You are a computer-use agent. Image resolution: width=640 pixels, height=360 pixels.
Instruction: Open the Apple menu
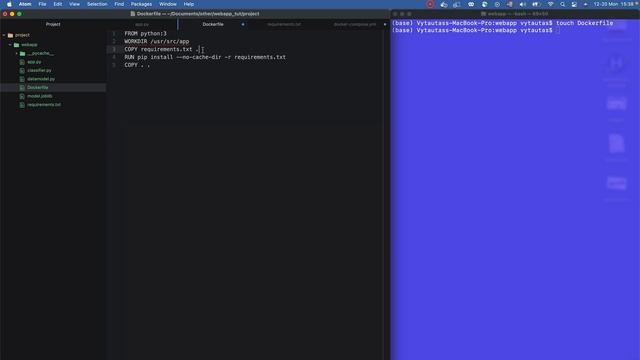[9, 4]
